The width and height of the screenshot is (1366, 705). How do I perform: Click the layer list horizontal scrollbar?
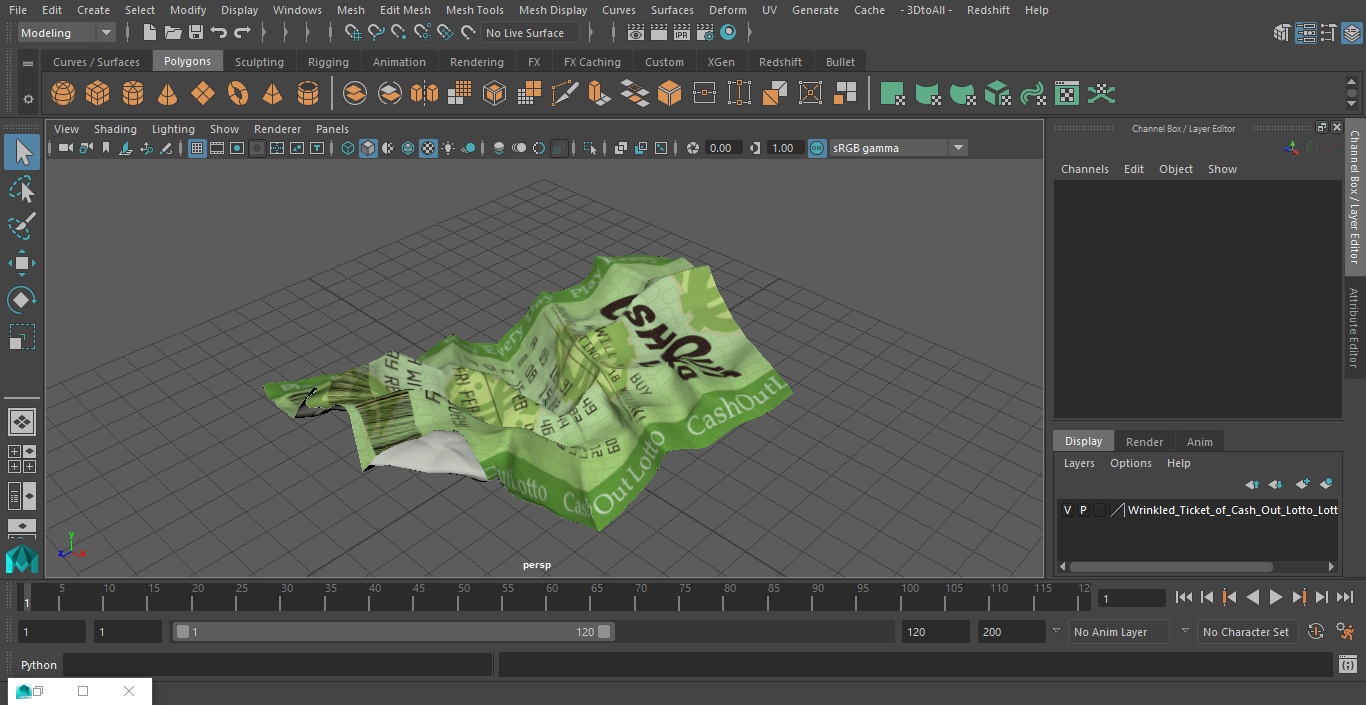[1171, 566]
